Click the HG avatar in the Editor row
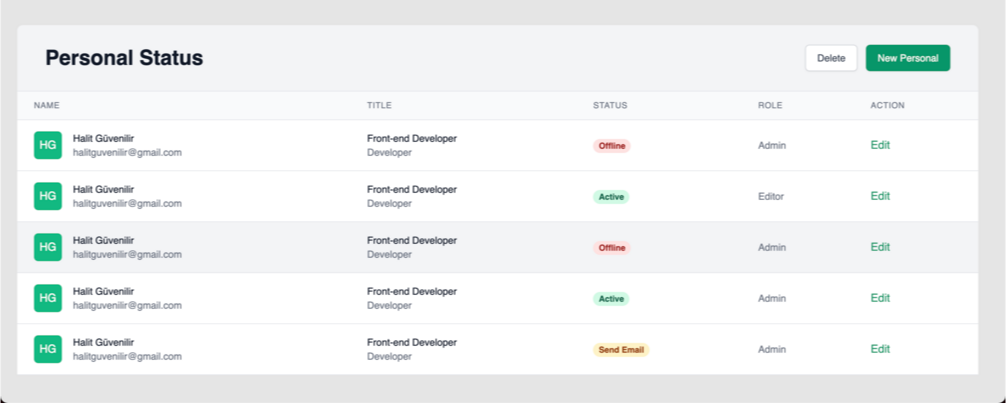The height and width of the screenshot is (403, 1006). pos(47,196)
